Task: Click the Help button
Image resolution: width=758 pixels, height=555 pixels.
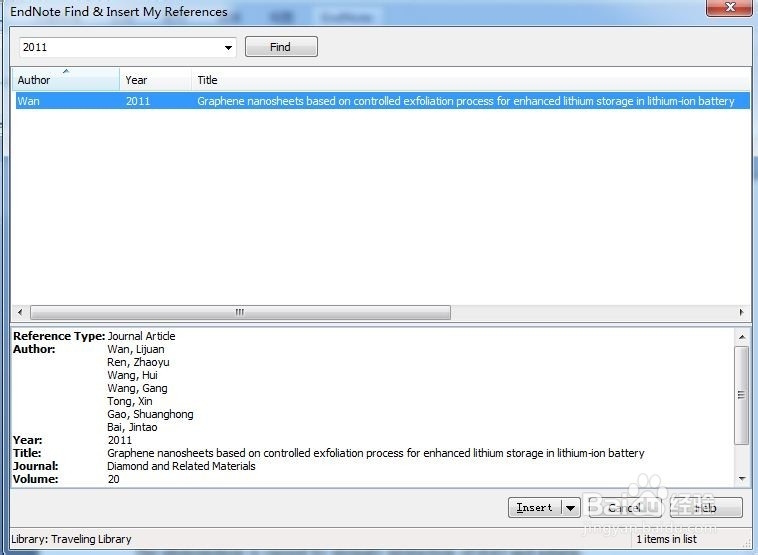Action: 706,508
